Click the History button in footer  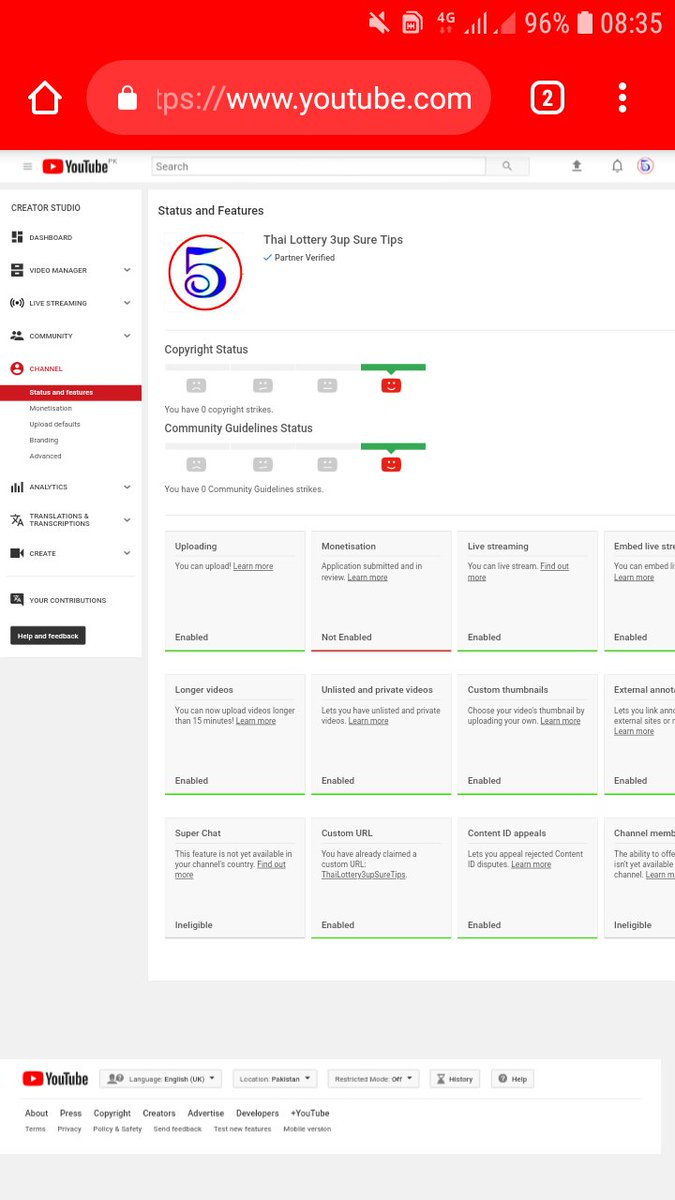[455, 1079]
